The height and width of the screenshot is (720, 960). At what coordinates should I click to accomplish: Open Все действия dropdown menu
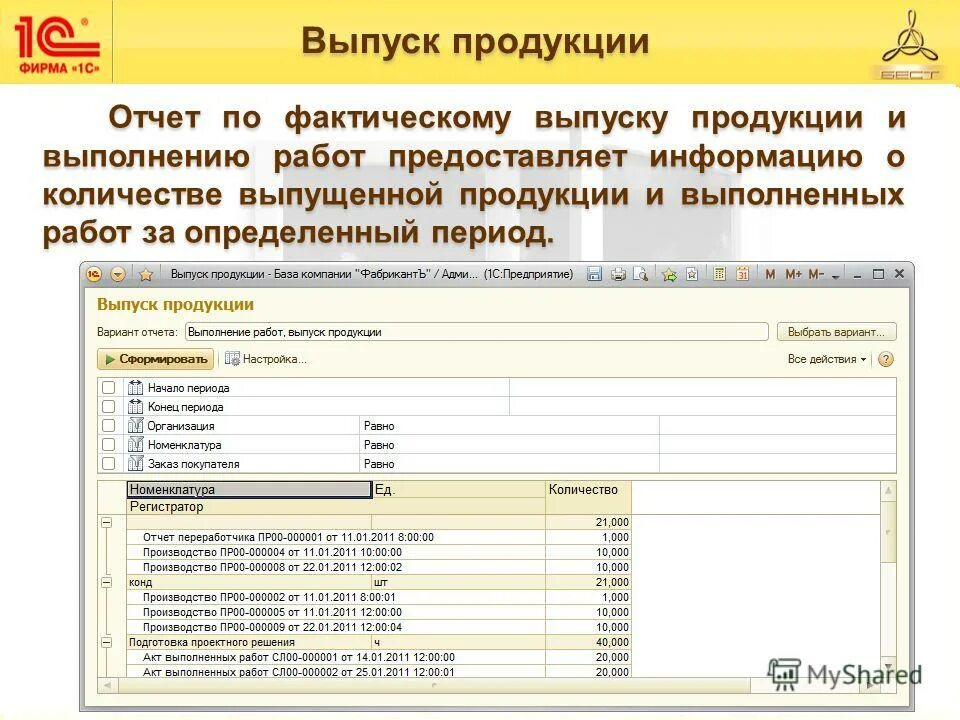click(827, 359)
